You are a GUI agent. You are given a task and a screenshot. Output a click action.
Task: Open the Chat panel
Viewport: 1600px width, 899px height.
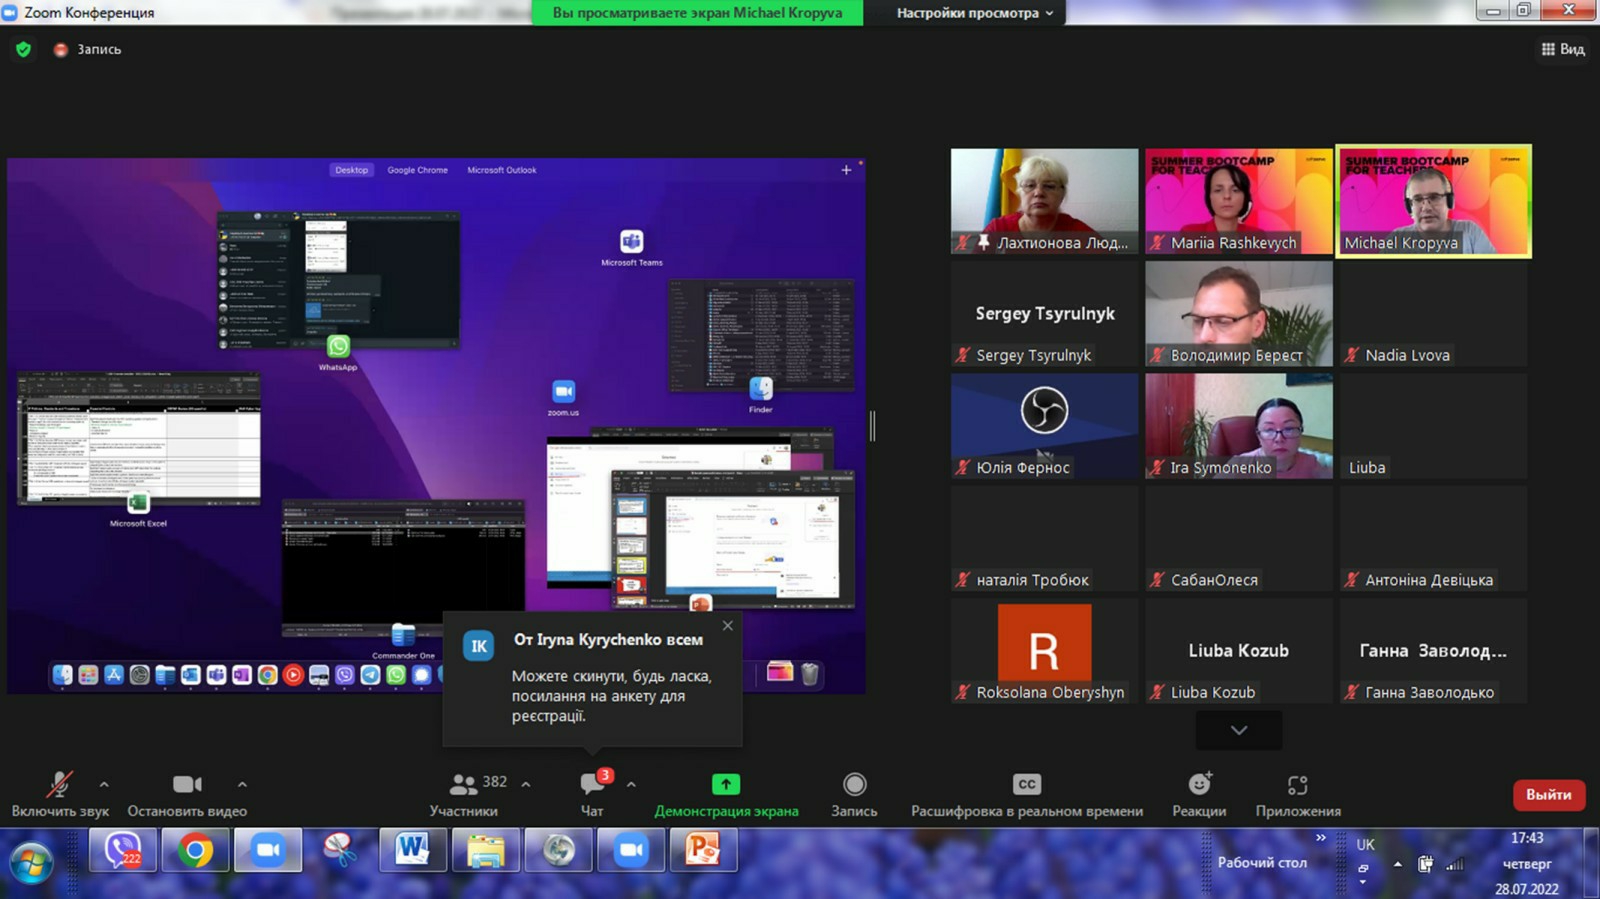(x=592, y=785)
